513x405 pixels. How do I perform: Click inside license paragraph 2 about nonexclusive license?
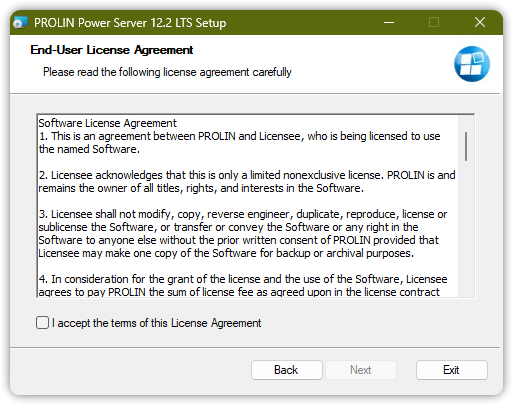click(247, 182)
